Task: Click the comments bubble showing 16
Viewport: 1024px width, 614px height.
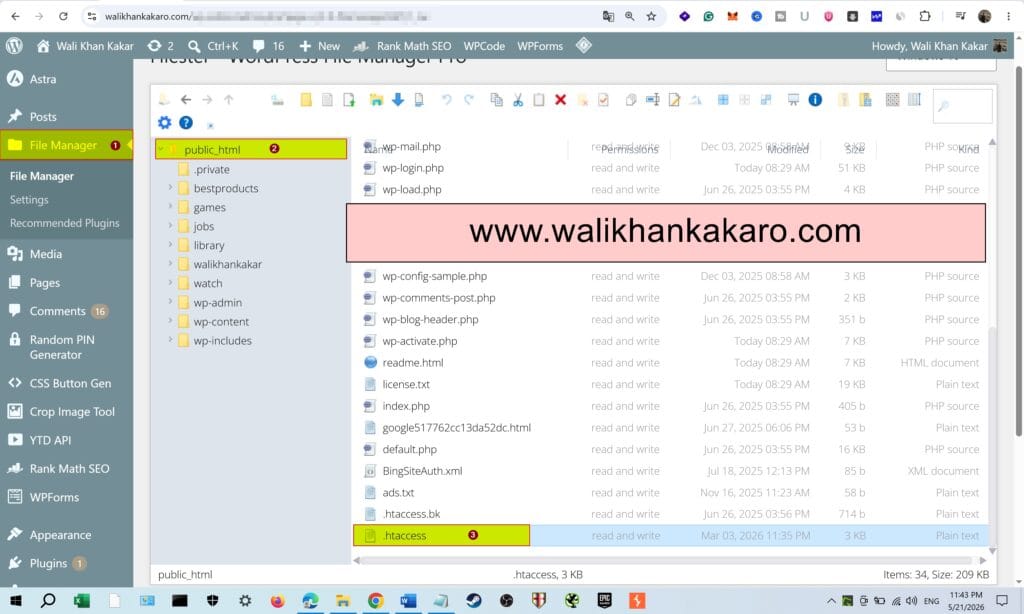Action: click(x=268, y=46)
